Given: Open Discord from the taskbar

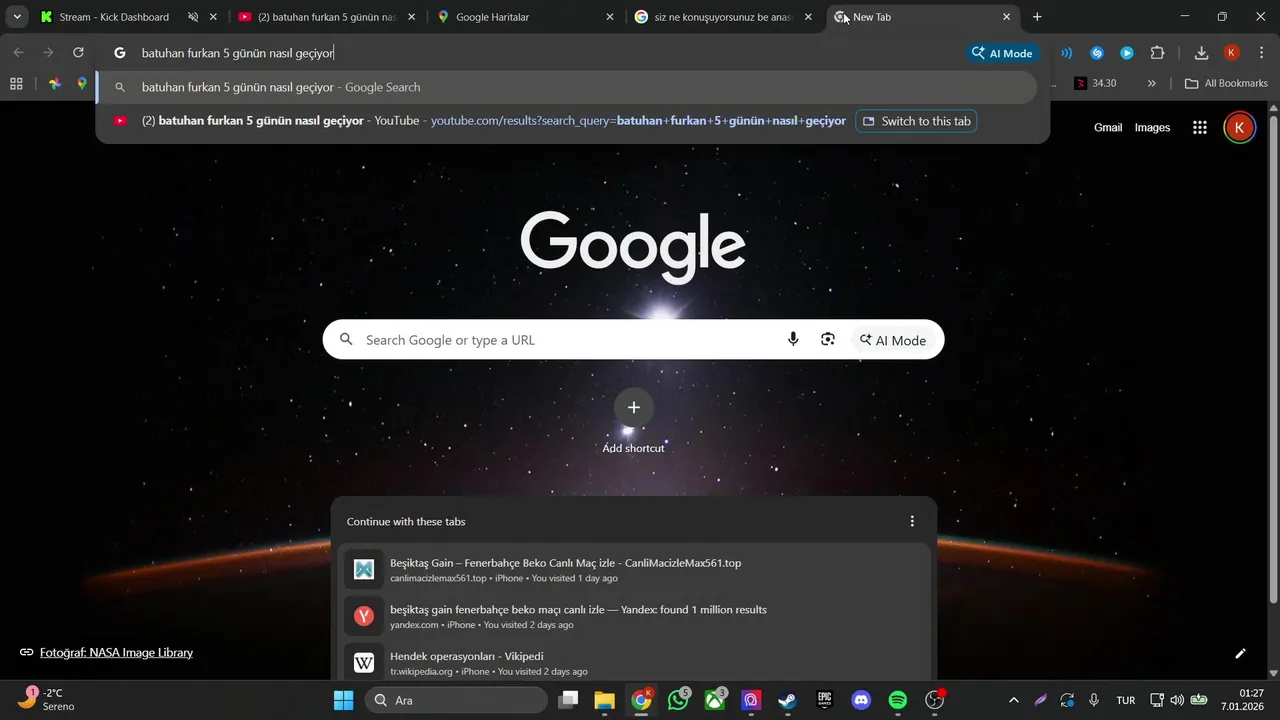Looking at the screenshot, I should coord(861,700).
